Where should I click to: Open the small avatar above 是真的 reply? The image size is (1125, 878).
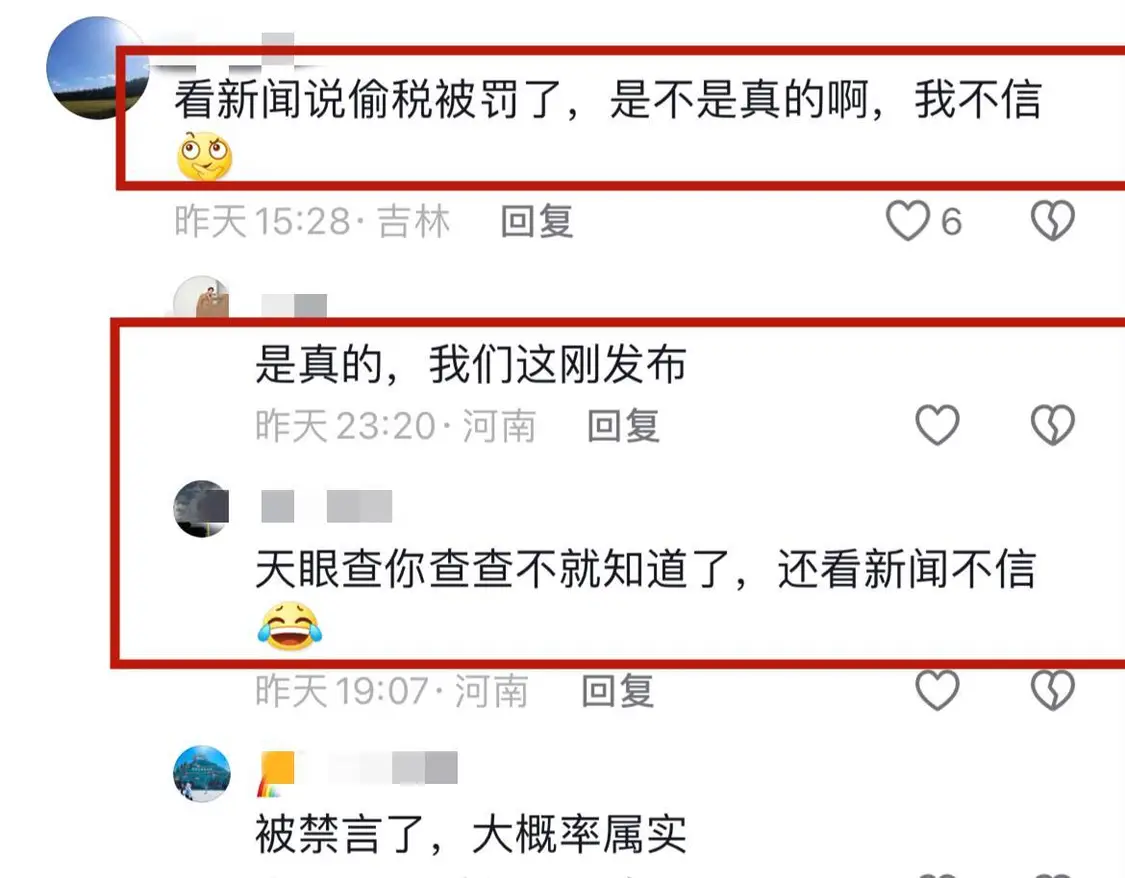click(202, 296)
